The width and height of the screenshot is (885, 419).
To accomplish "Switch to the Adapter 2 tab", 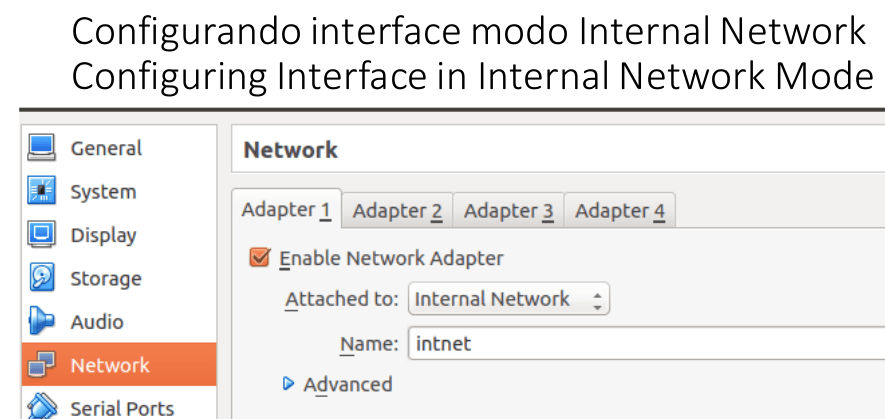I will (397, 211).
